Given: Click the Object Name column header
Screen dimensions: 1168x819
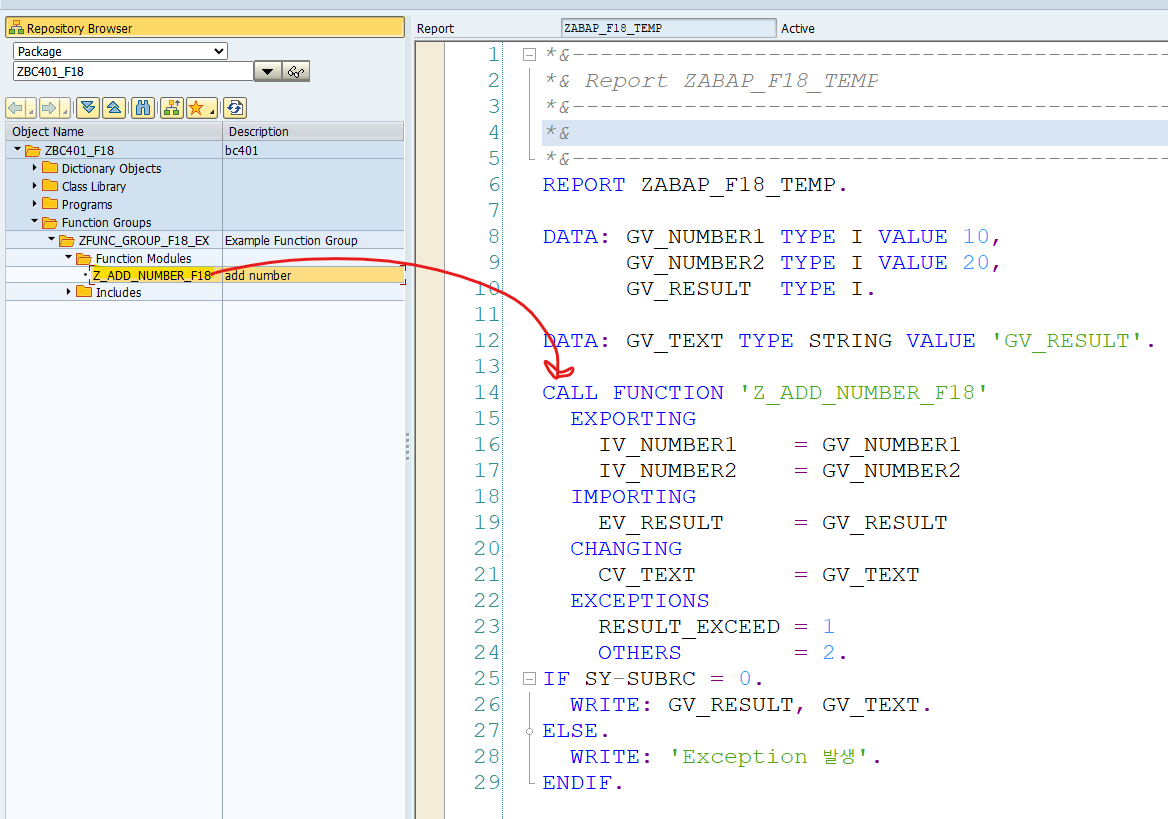Looking at the screenshot, I should pos(114,131).
